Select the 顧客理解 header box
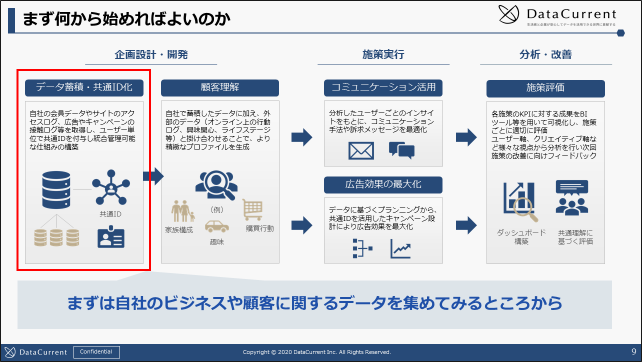Image resolution: width=642 pixels, height=362 pixels. [220, 87]
